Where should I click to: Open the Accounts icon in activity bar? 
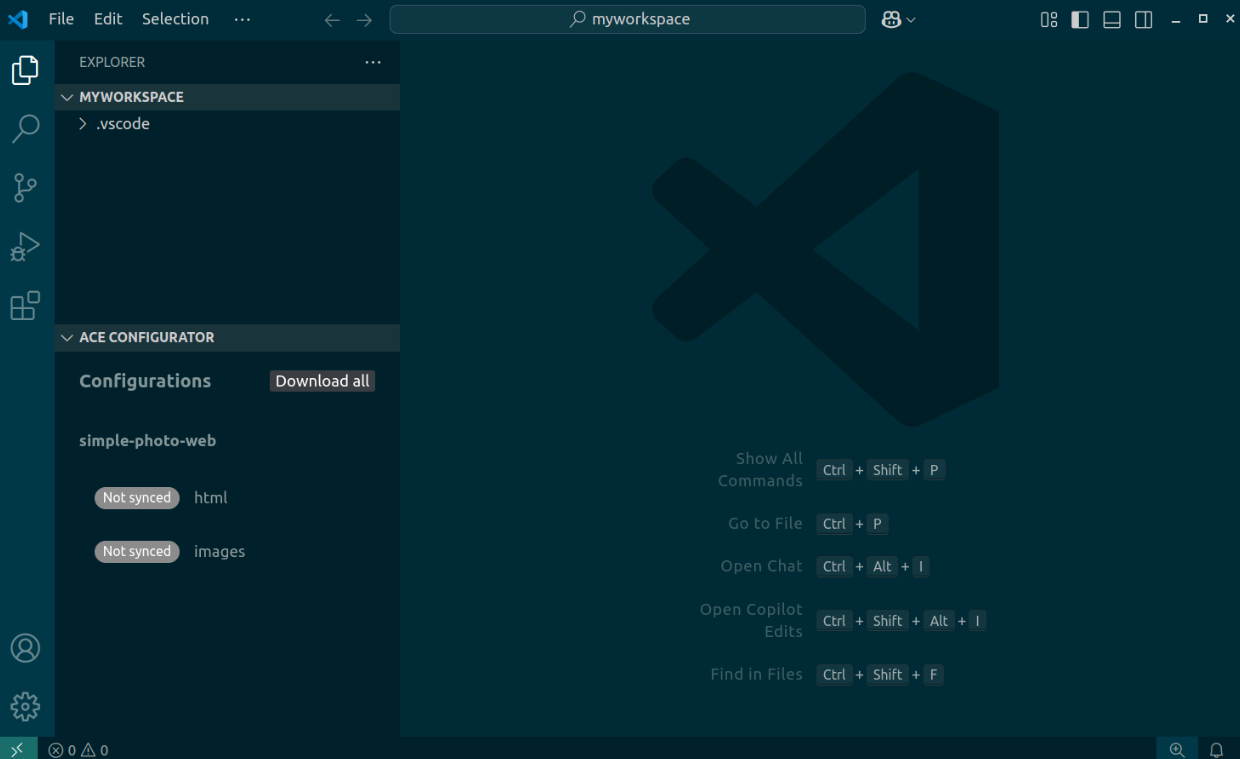click(25, 648)
